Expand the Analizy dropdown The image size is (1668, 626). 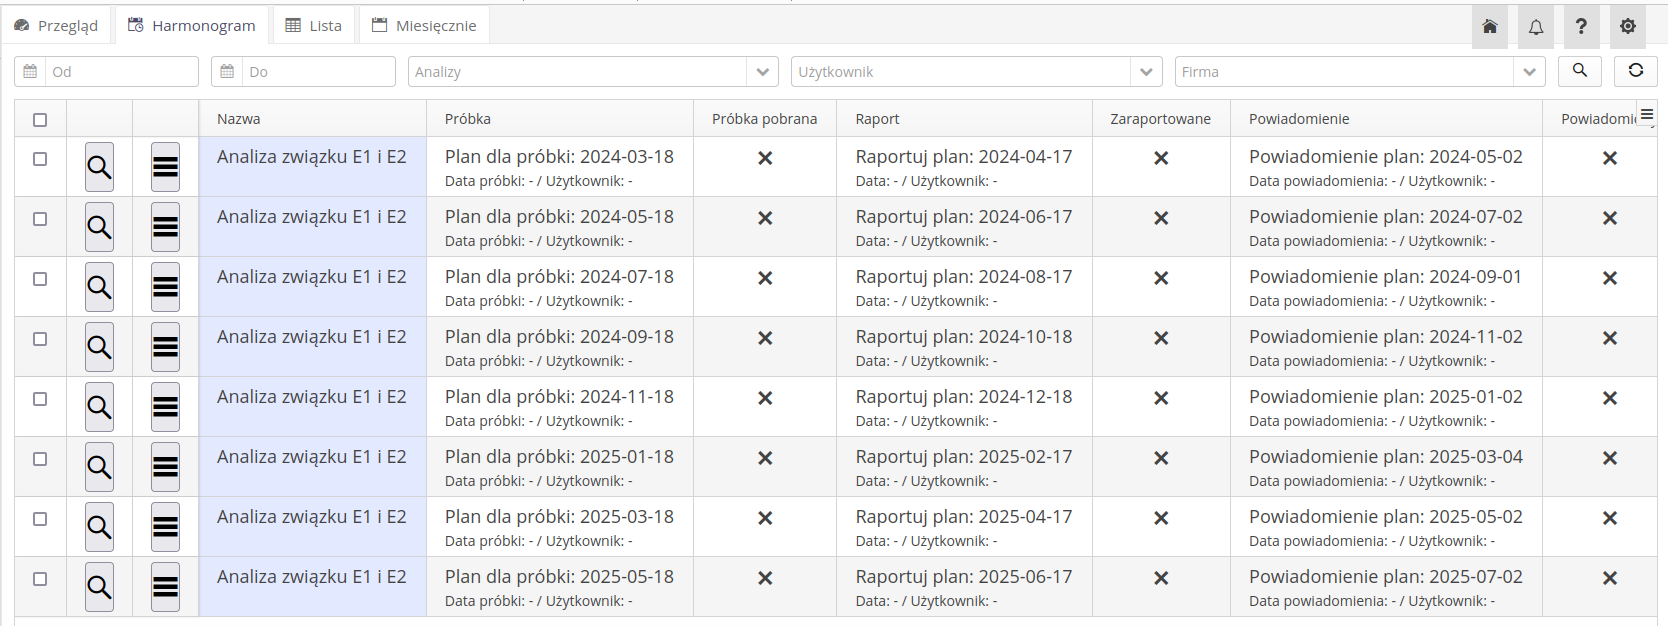coord(762,72)
